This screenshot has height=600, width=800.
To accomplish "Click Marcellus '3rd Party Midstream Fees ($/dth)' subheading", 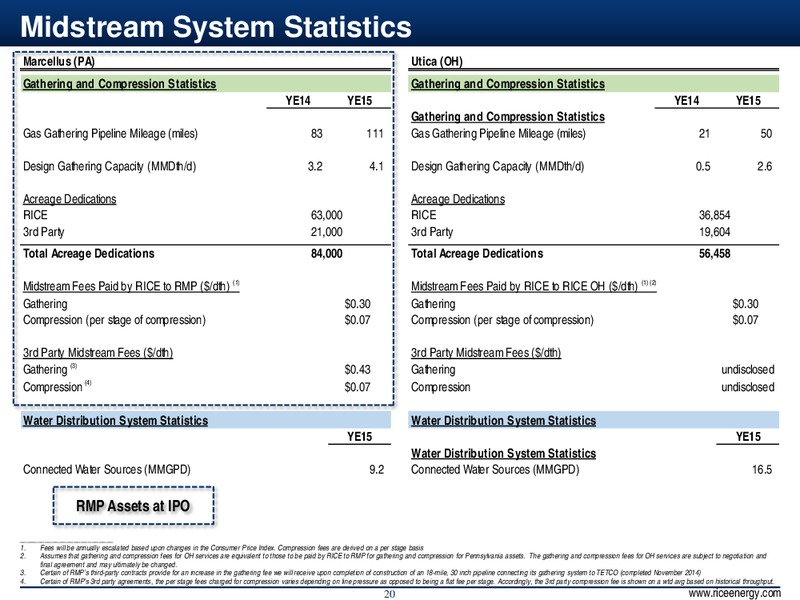I will coord(98,353).
